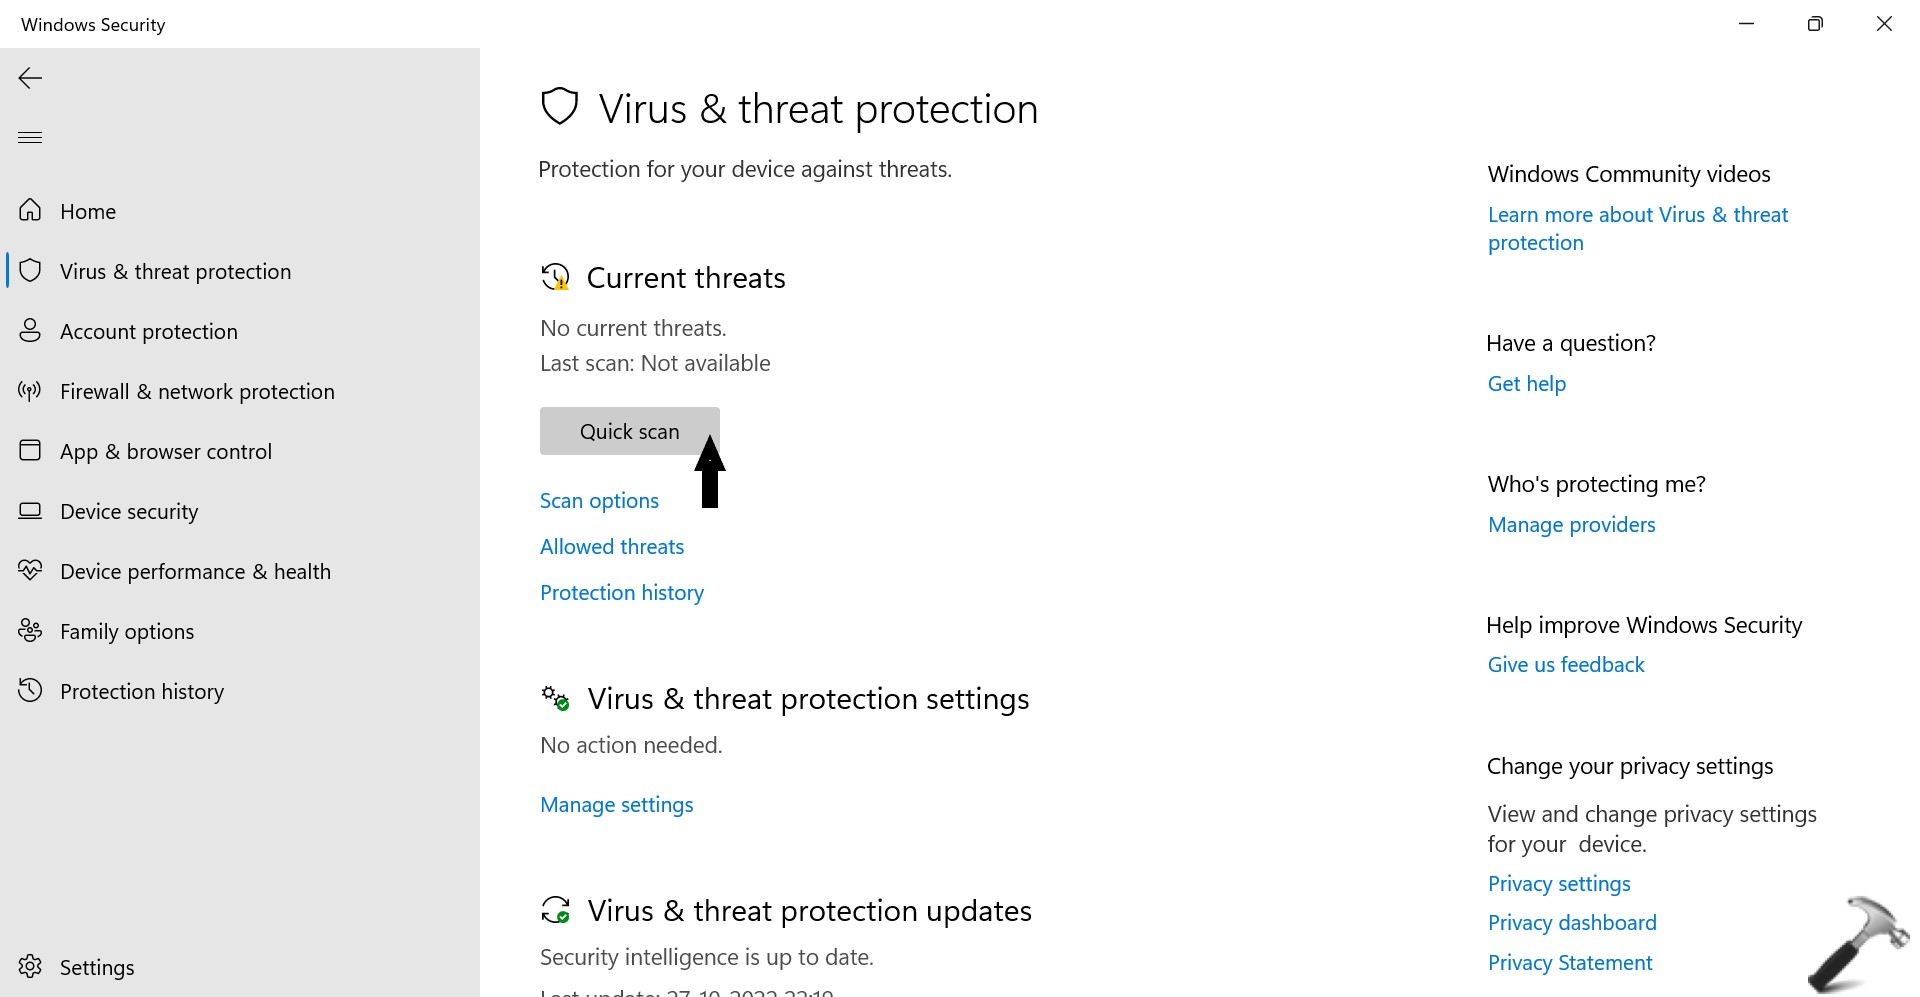Open the Settings gear icon
Viewport: 1920px width, 997px height.
pyautogui.click(x=30, y=967)
